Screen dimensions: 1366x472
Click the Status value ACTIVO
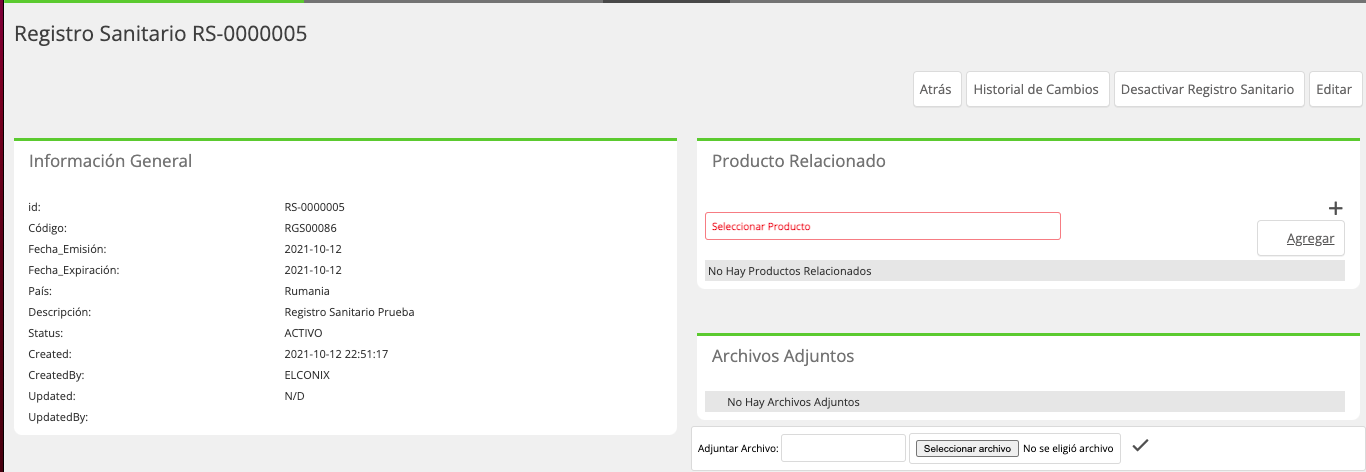point(303,333)
